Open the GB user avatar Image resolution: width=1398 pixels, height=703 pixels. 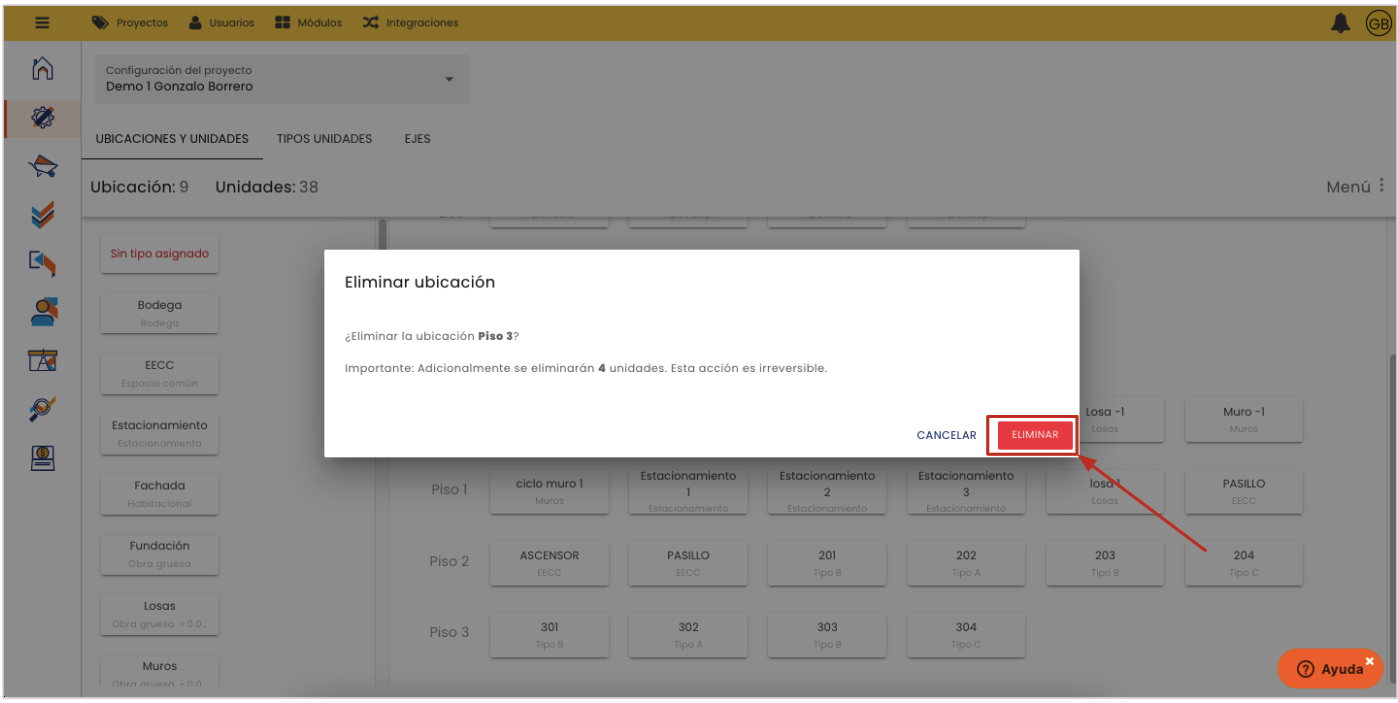point(1378,24)
